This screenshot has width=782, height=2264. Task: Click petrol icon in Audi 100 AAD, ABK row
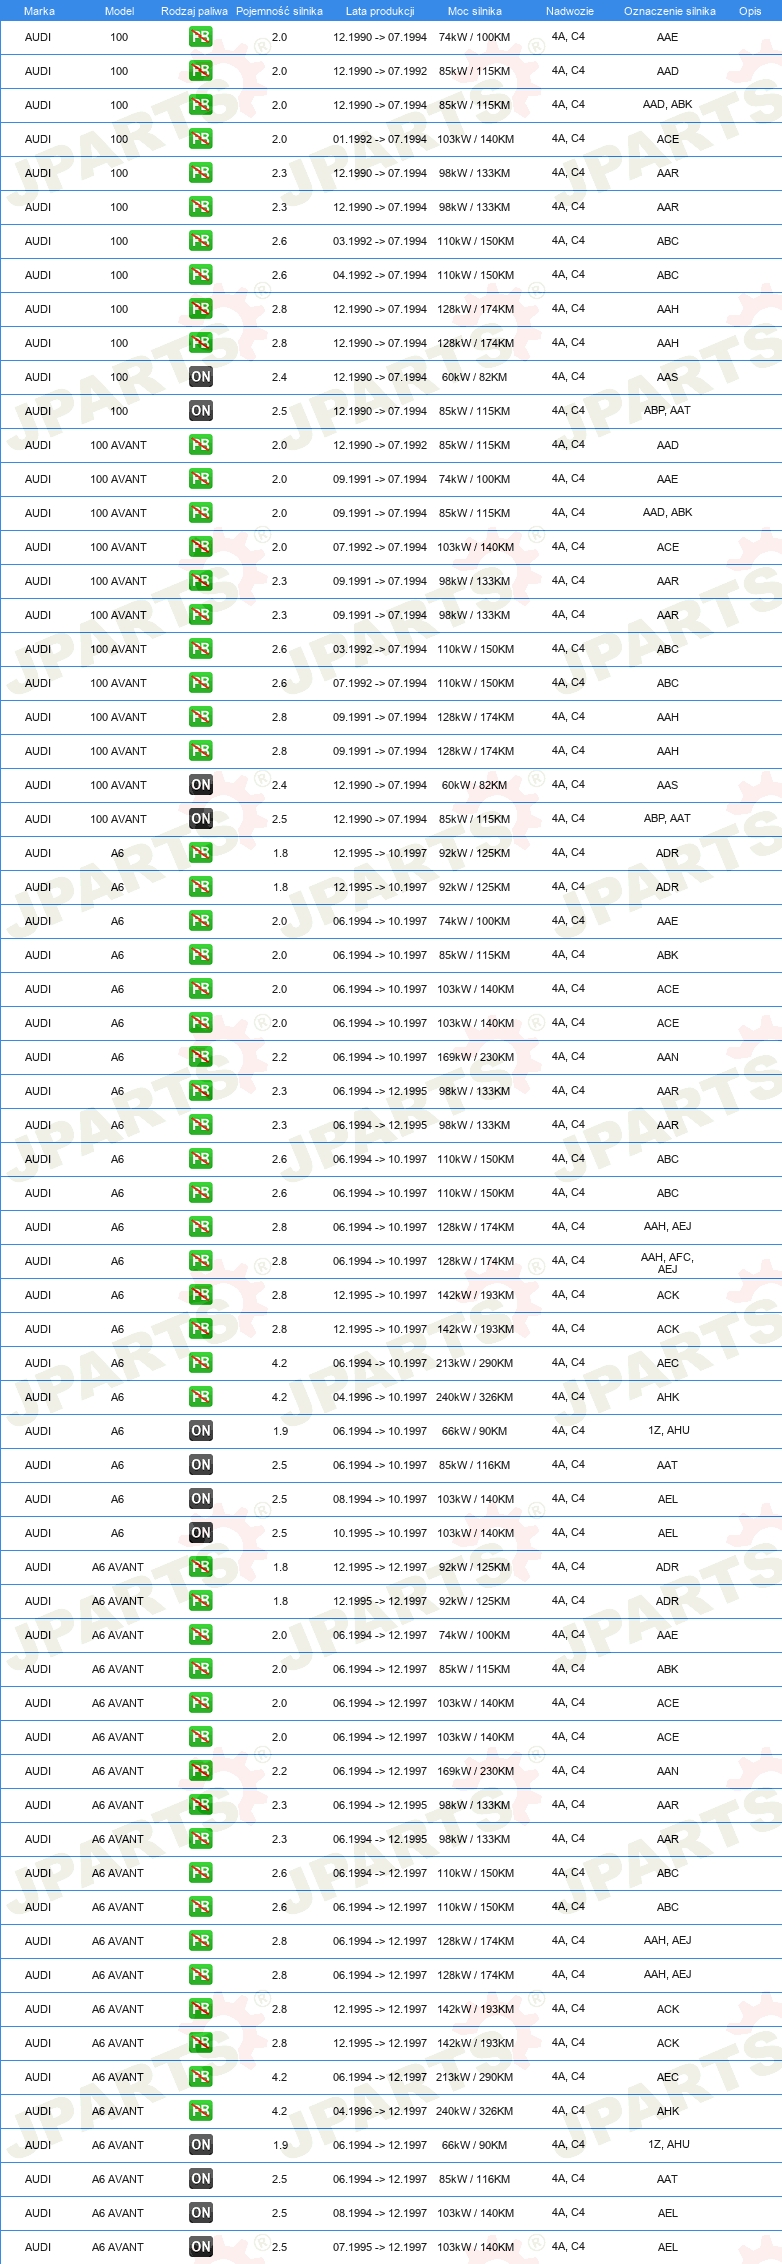pos(201,105)
